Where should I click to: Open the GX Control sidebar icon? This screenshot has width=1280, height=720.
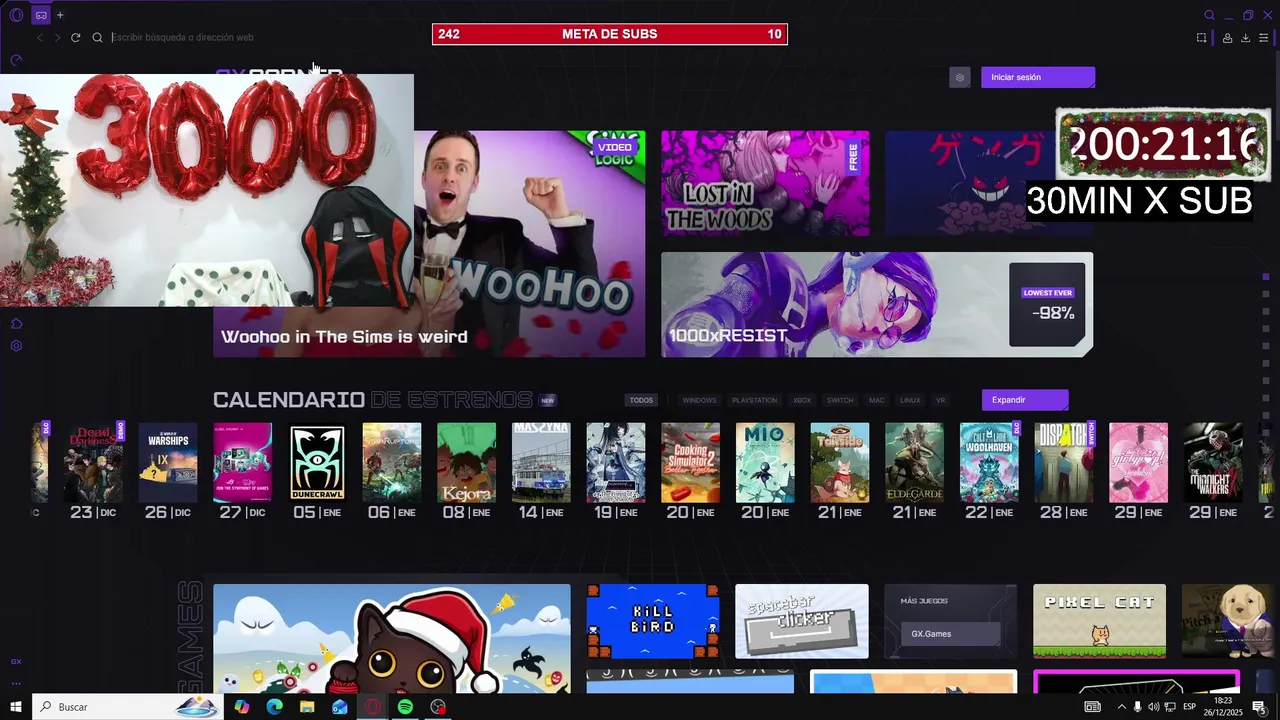coord(16,61)
